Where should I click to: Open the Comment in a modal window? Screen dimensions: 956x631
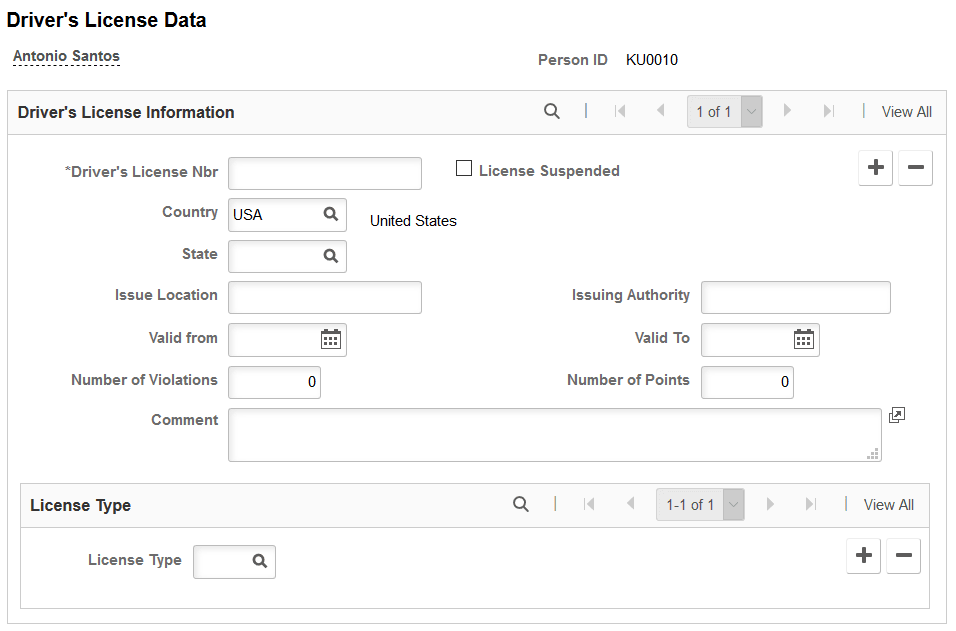pos(897,414)
